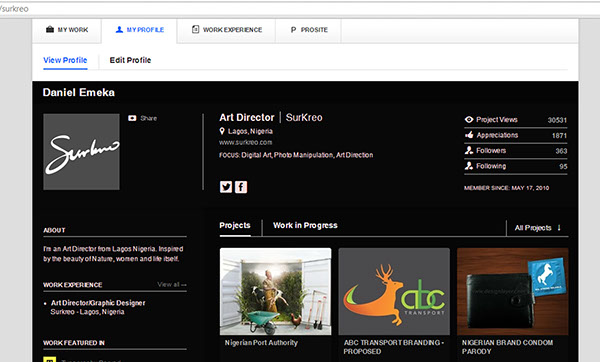Switch to Work in Progress tab

[305, 225]
